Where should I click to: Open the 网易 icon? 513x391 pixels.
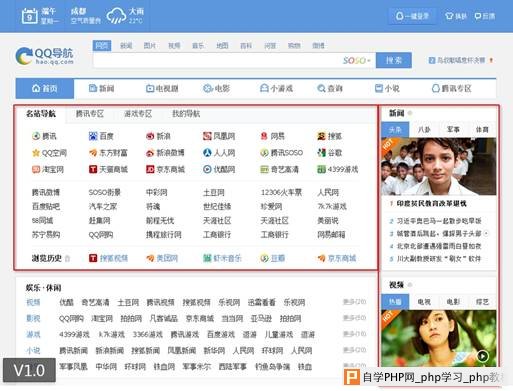[x=264, y=136]
